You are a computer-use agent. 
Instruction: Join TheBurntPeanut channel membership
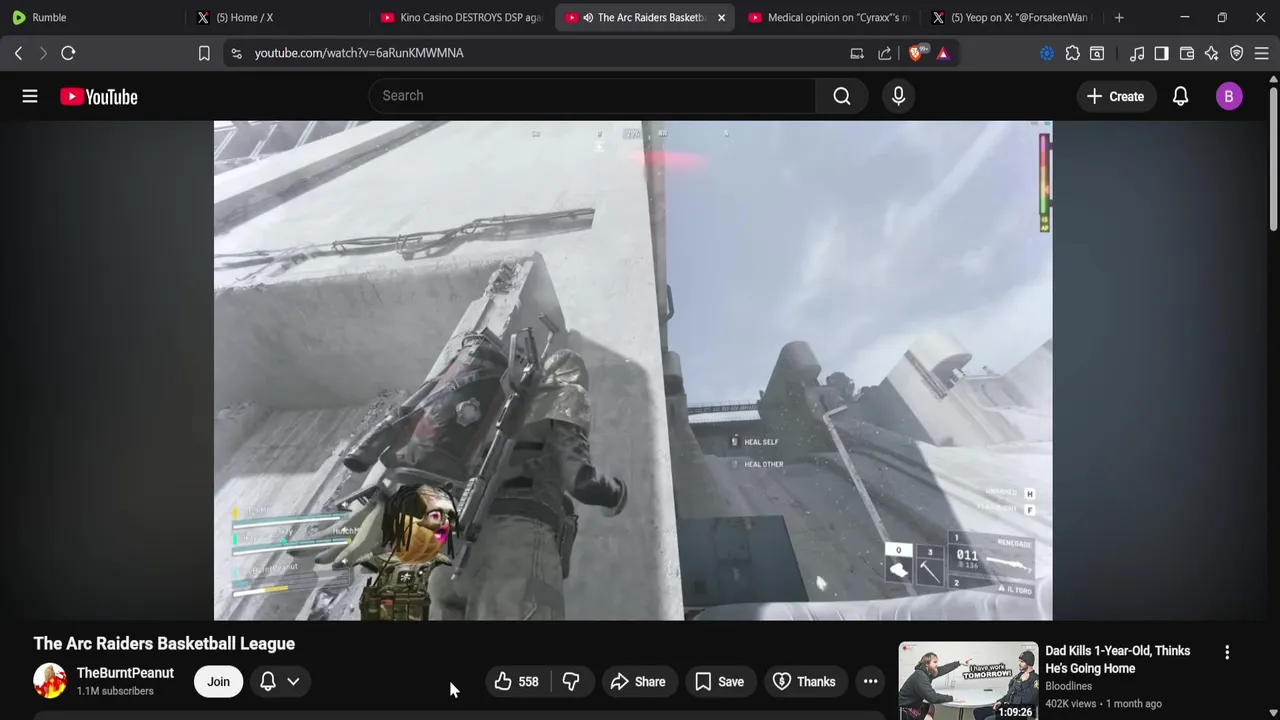pos(218,682)
